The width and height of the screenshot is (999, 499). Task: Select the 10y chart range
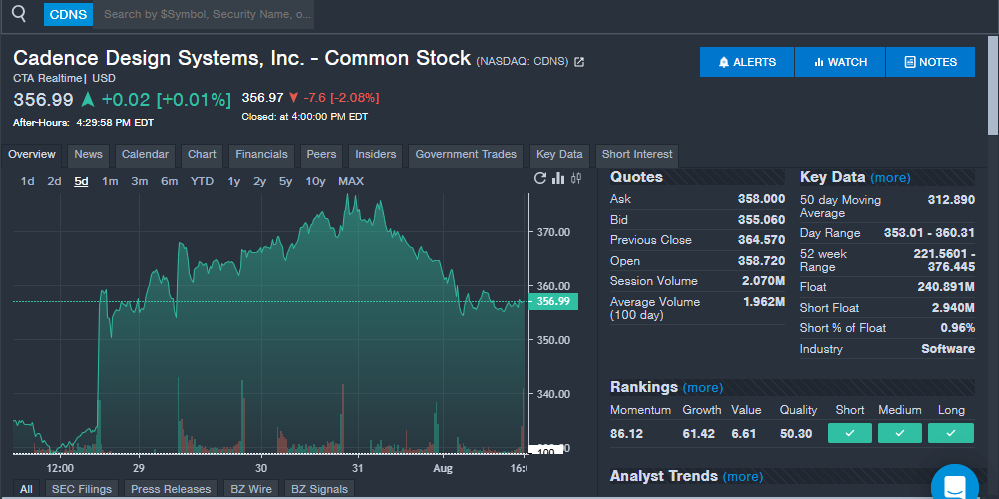(x=315, y=182)
